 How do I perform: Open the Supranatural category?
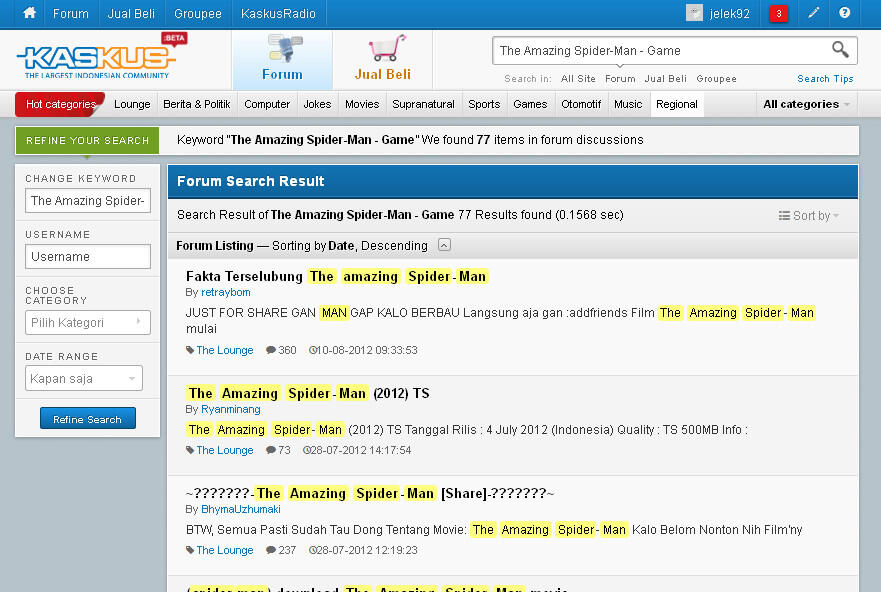point(423,104)
